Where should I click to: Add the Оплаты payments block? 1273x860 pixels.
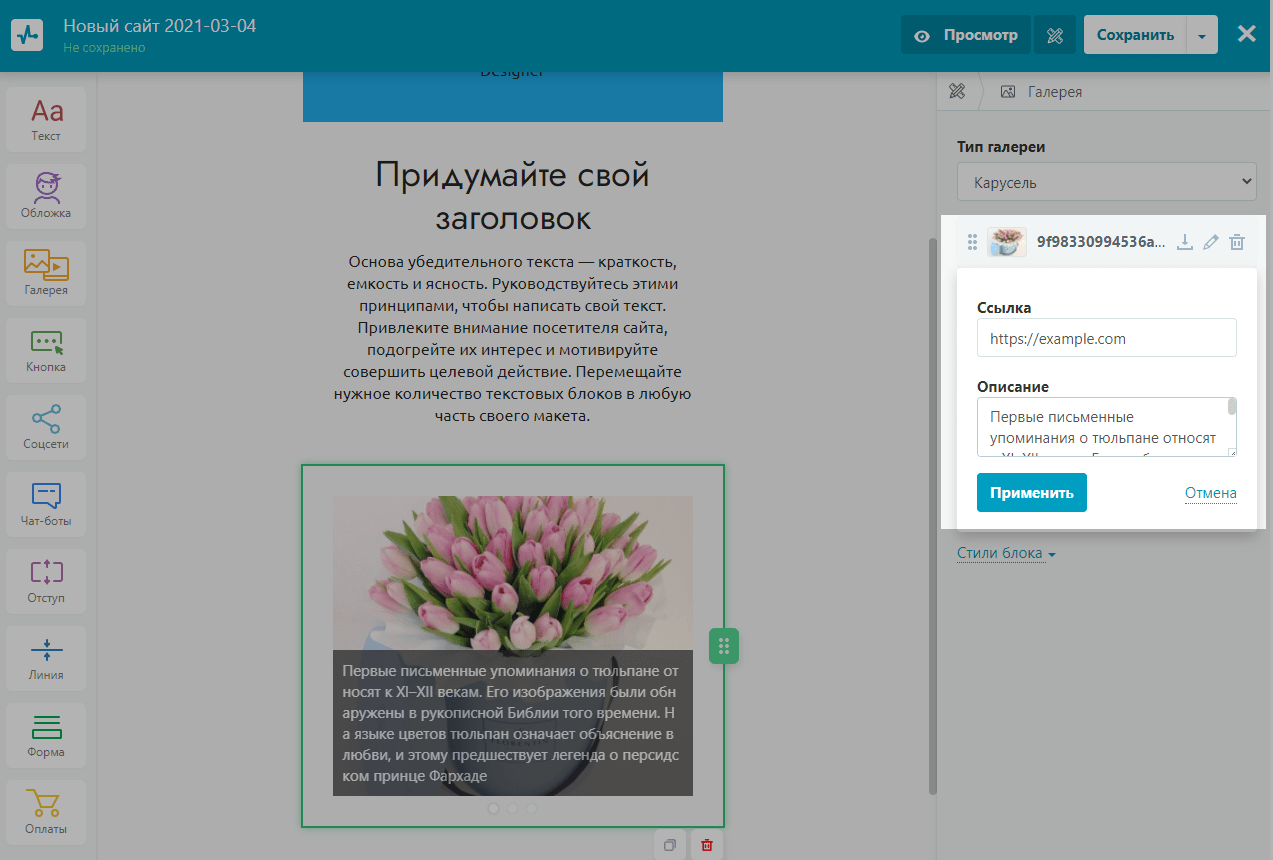point(46,811)
